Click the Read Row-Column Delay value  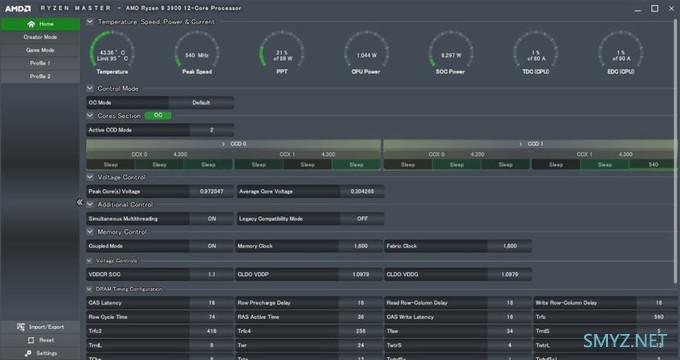(x=510, y=303)
